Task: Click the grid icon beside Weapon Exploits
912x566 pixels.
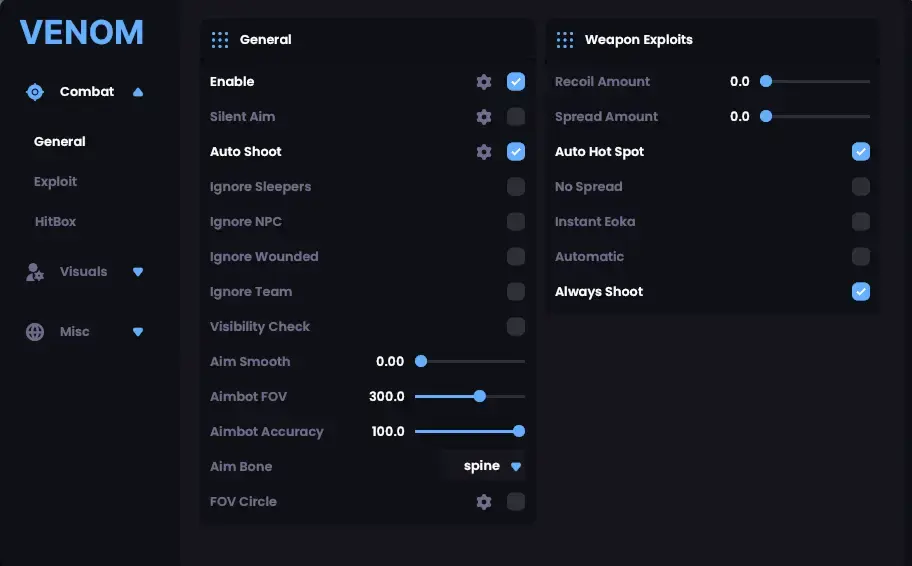Action: (565, 40)
